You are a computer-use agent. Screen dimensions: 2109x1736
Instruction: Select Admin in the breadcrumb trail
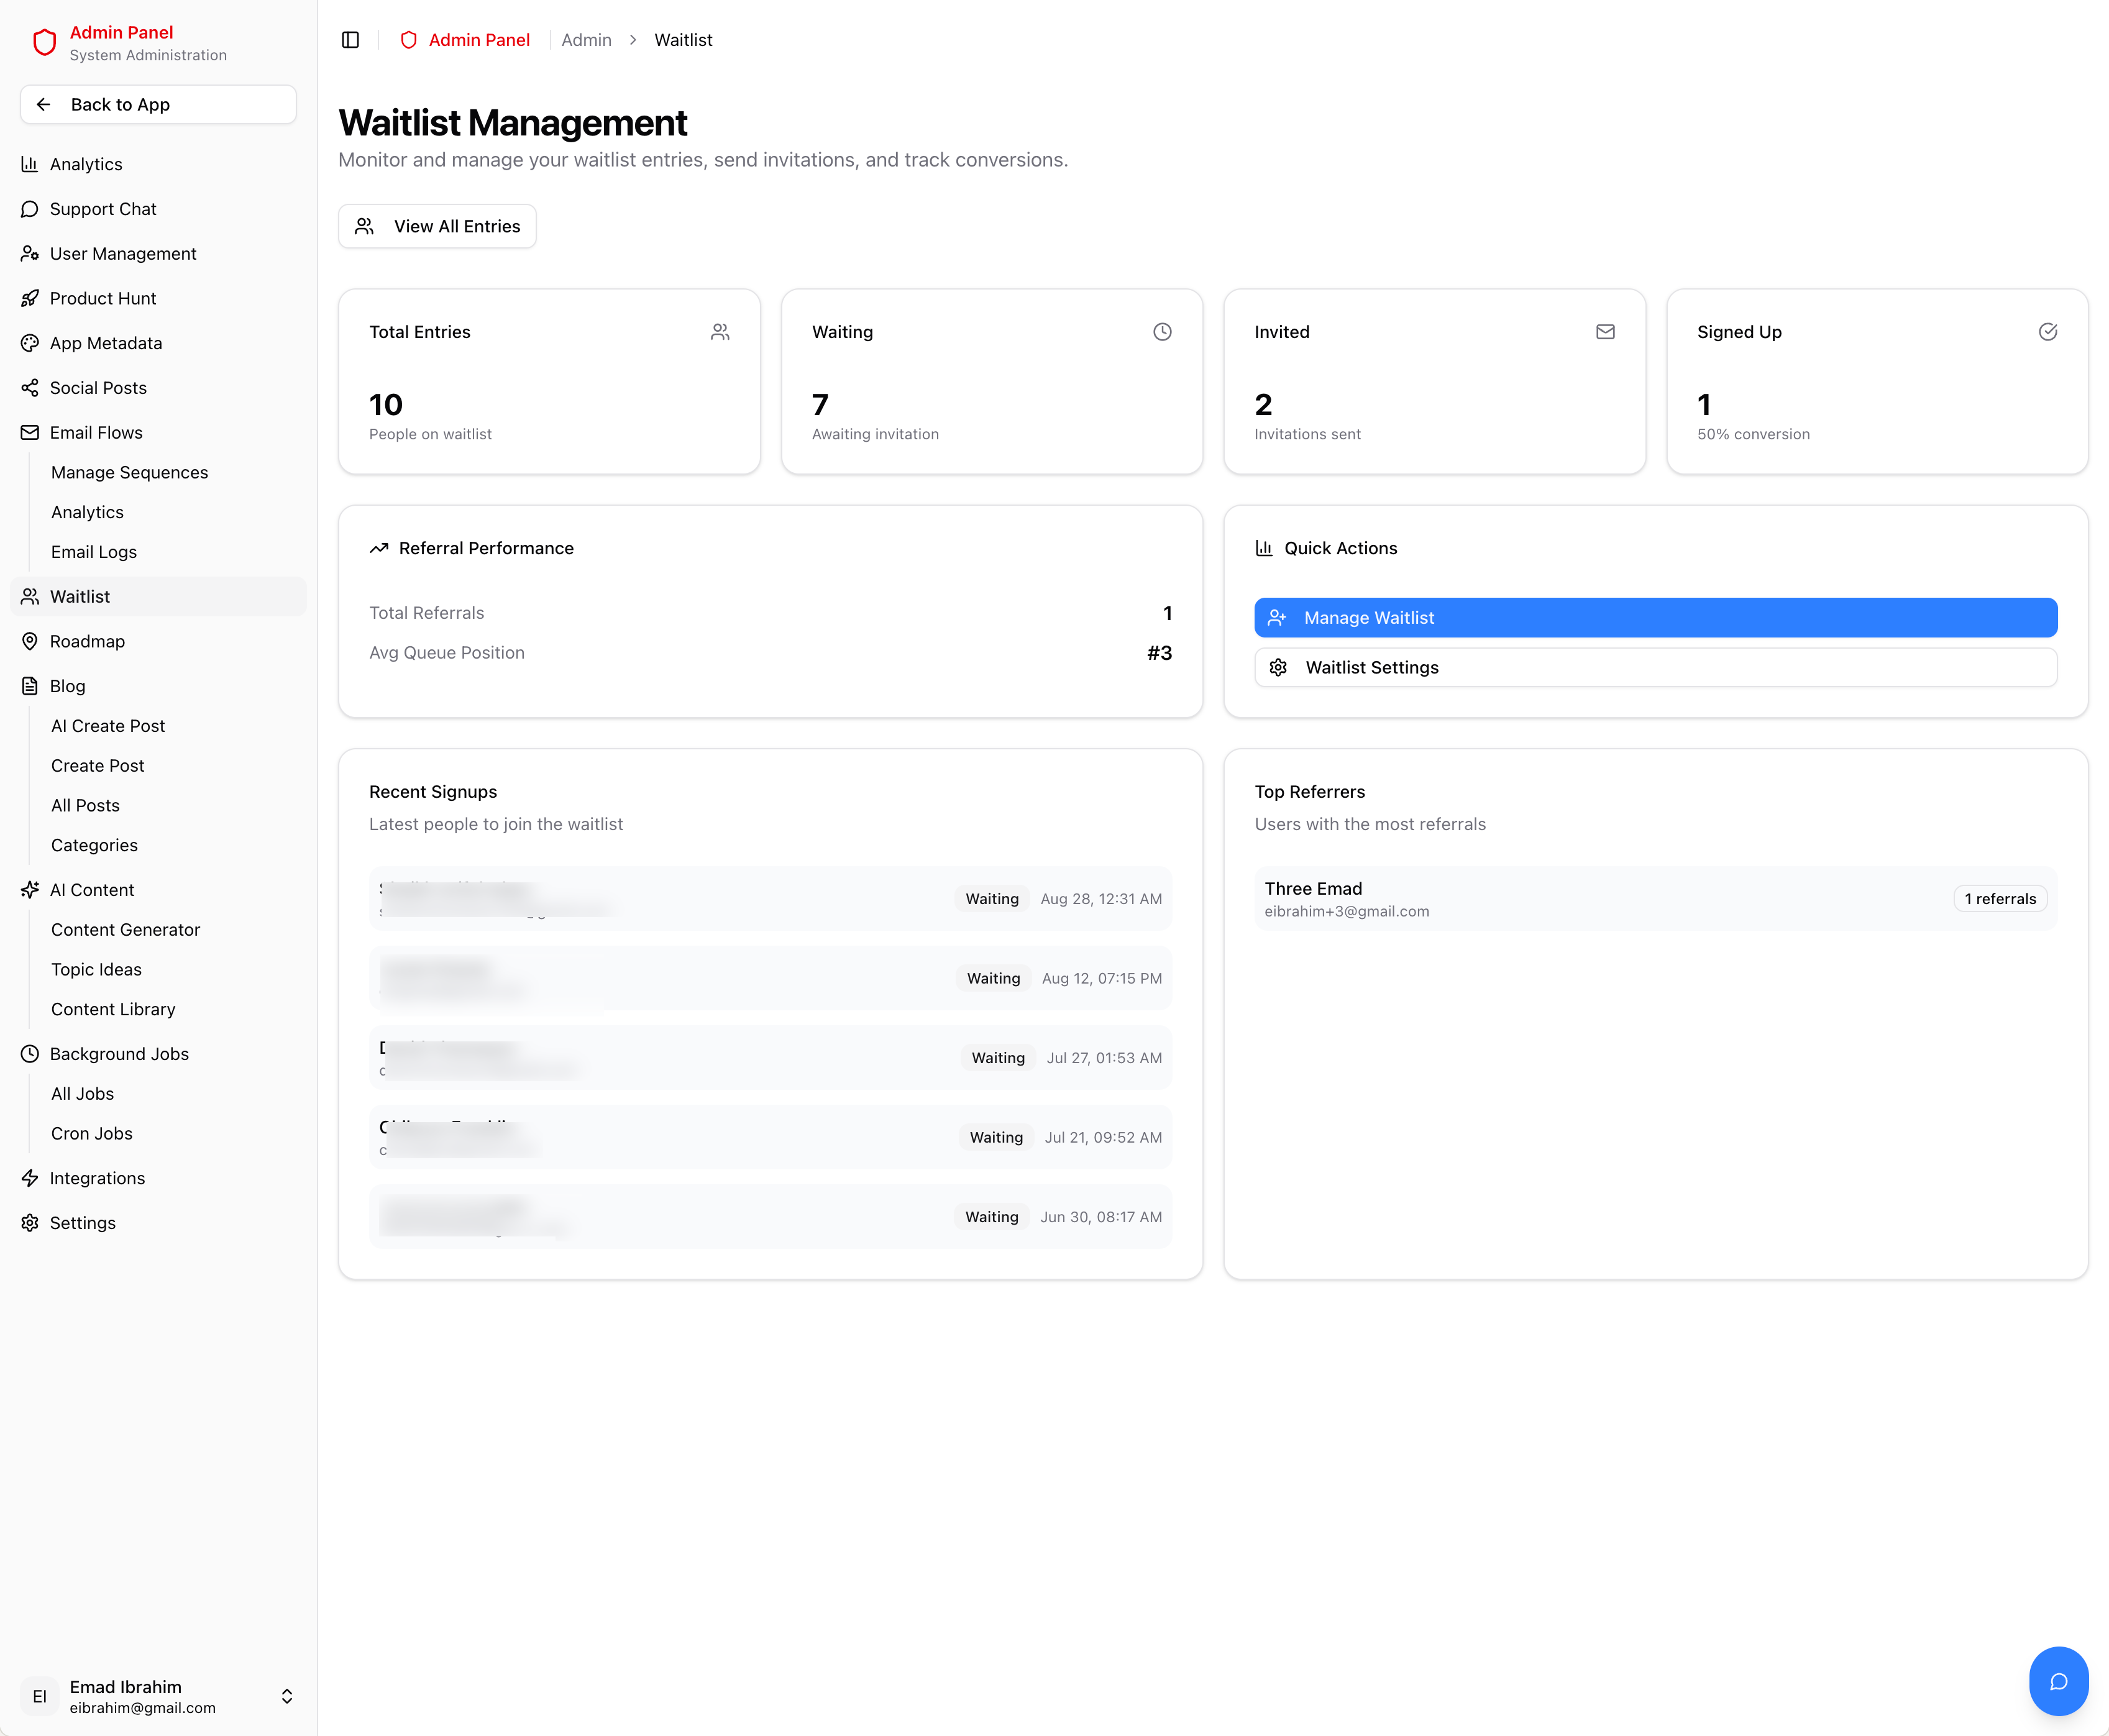tap(586, 40)
